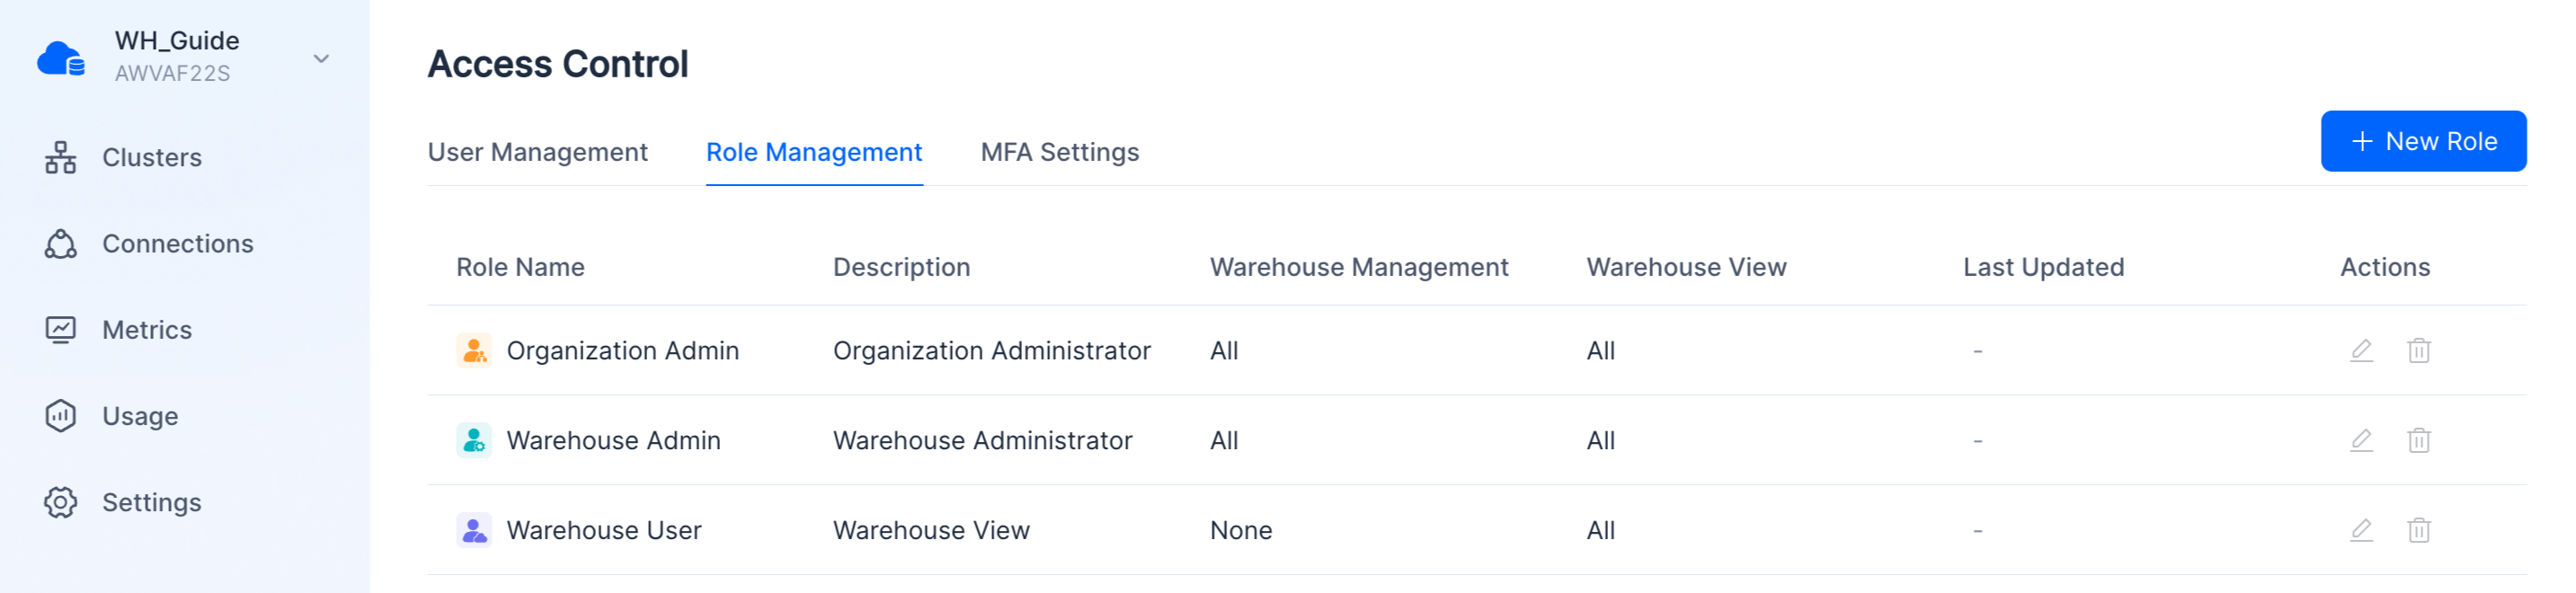
Task: Click the Warehouse Admin teal avatar icon
Action: point(474,441)
